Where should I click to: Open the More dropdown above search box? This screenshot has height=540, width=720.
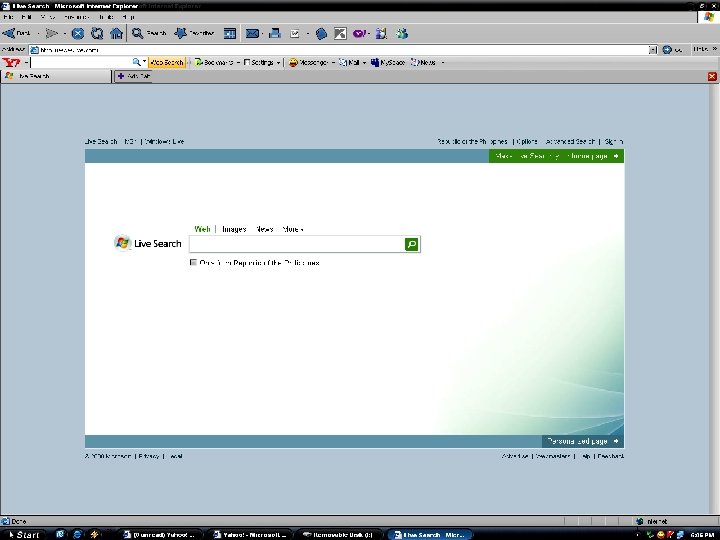pos(293,229)
